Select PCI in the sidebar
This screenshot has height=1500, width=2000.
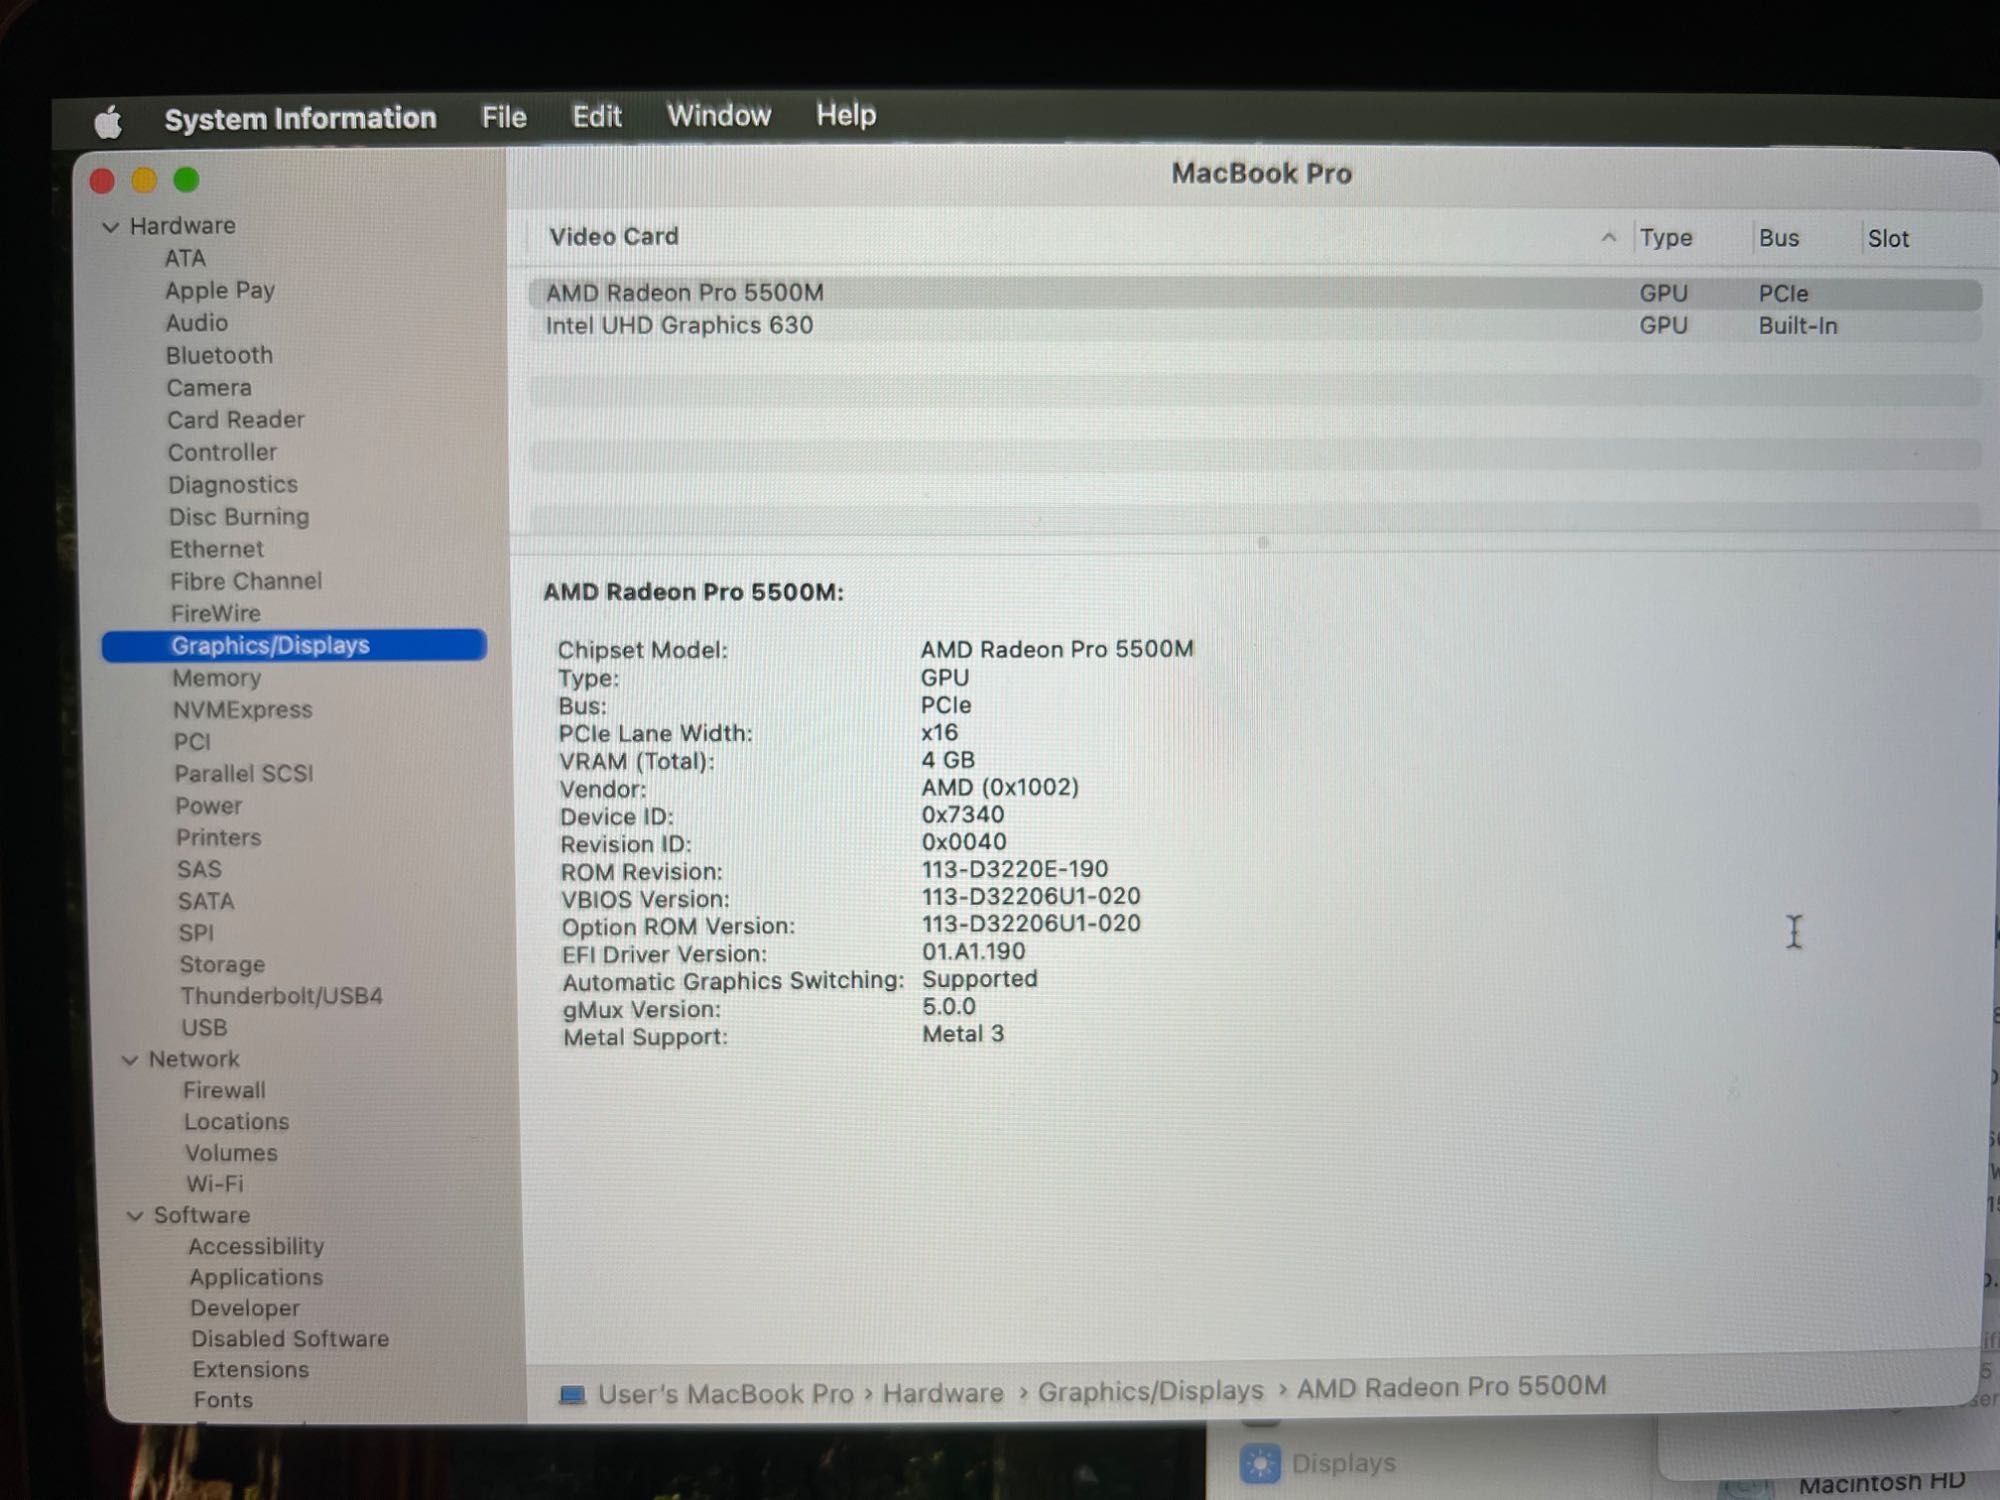192,742
